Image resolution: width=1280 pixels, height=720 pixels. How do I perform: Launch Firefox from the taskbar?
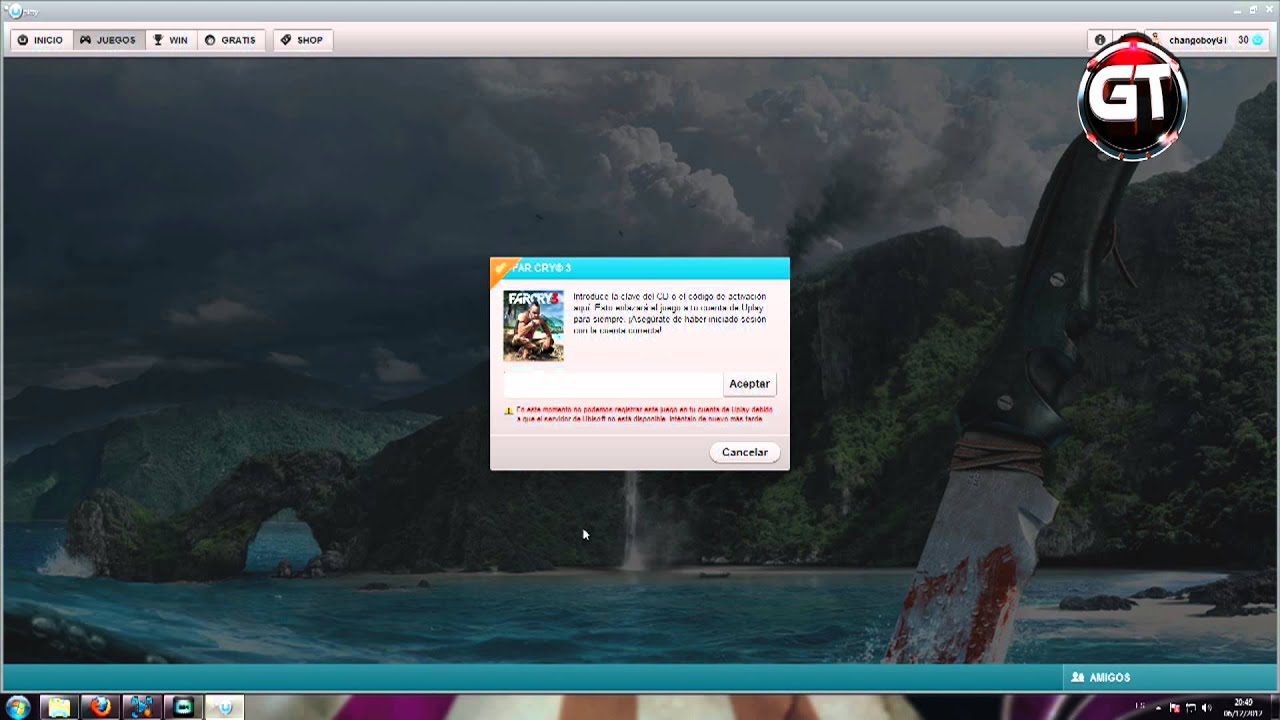click(101, 707)
